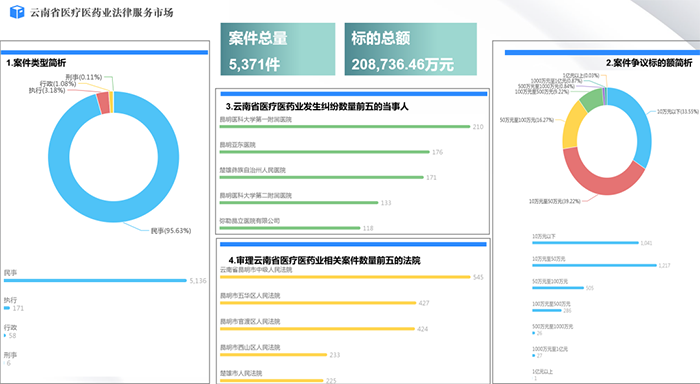Click the value 133 in party ranking

(386, 203)
